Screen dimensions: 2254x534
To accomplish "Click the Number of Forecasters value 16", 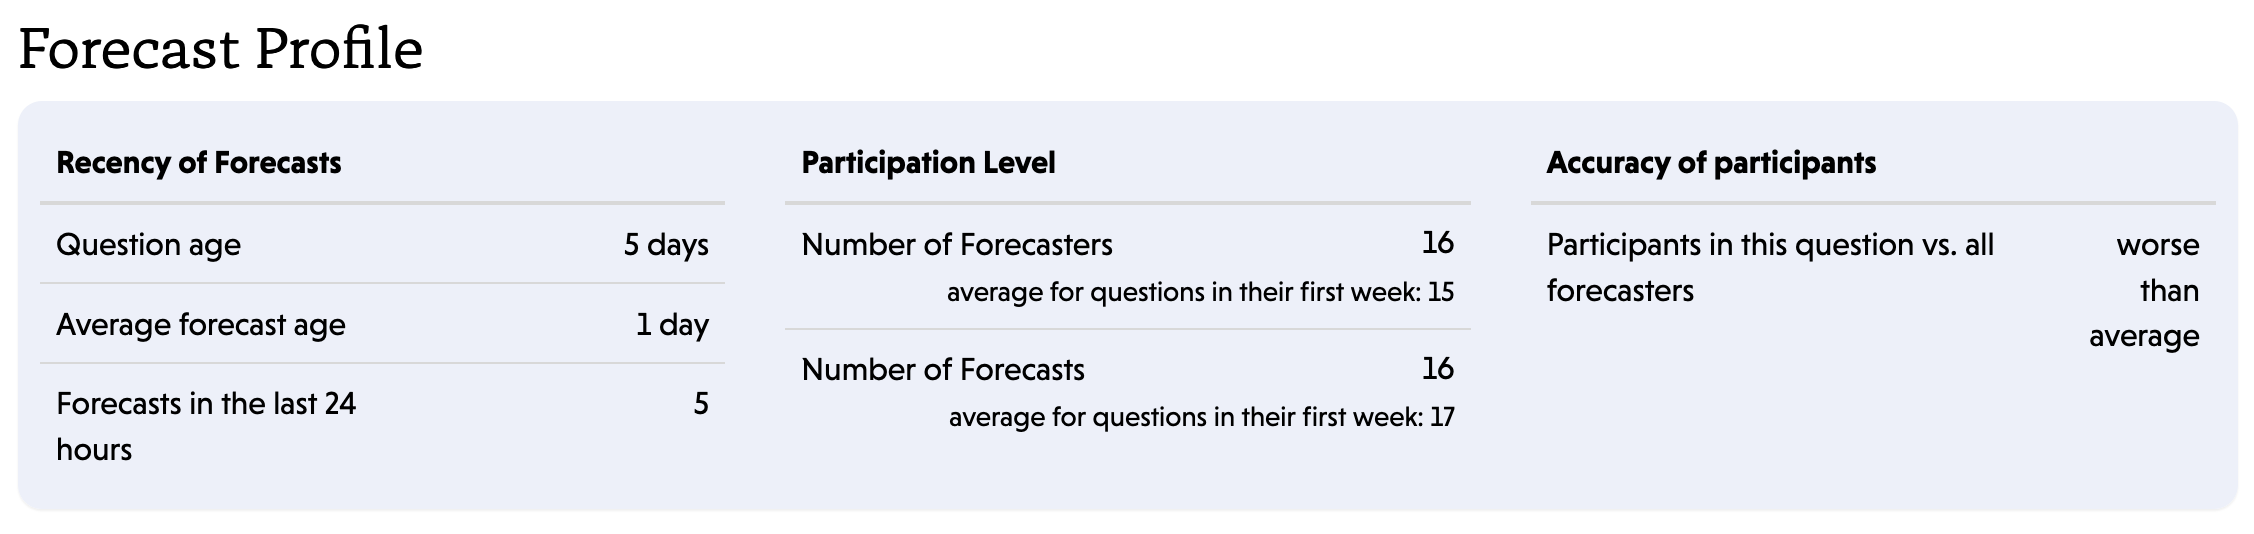I will 1438,243.
